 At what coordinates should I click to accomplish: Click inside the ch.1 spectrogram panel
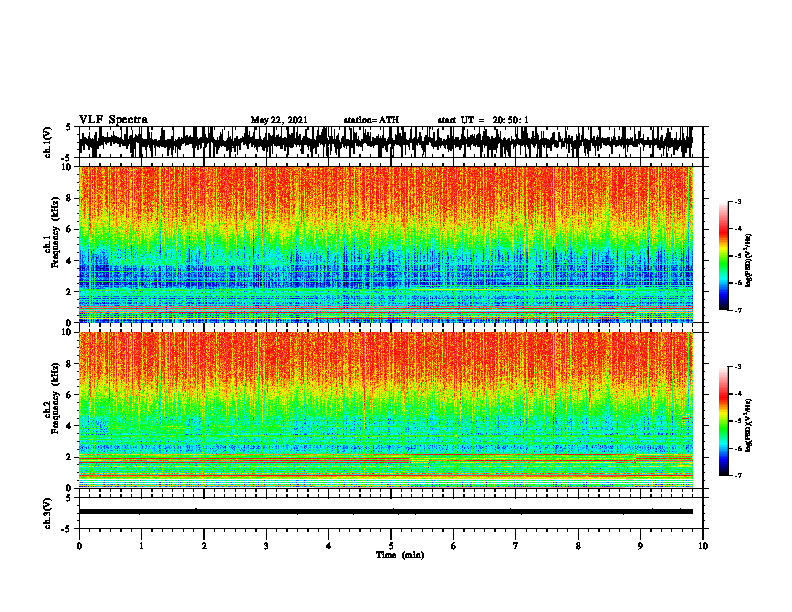point(385,244)
